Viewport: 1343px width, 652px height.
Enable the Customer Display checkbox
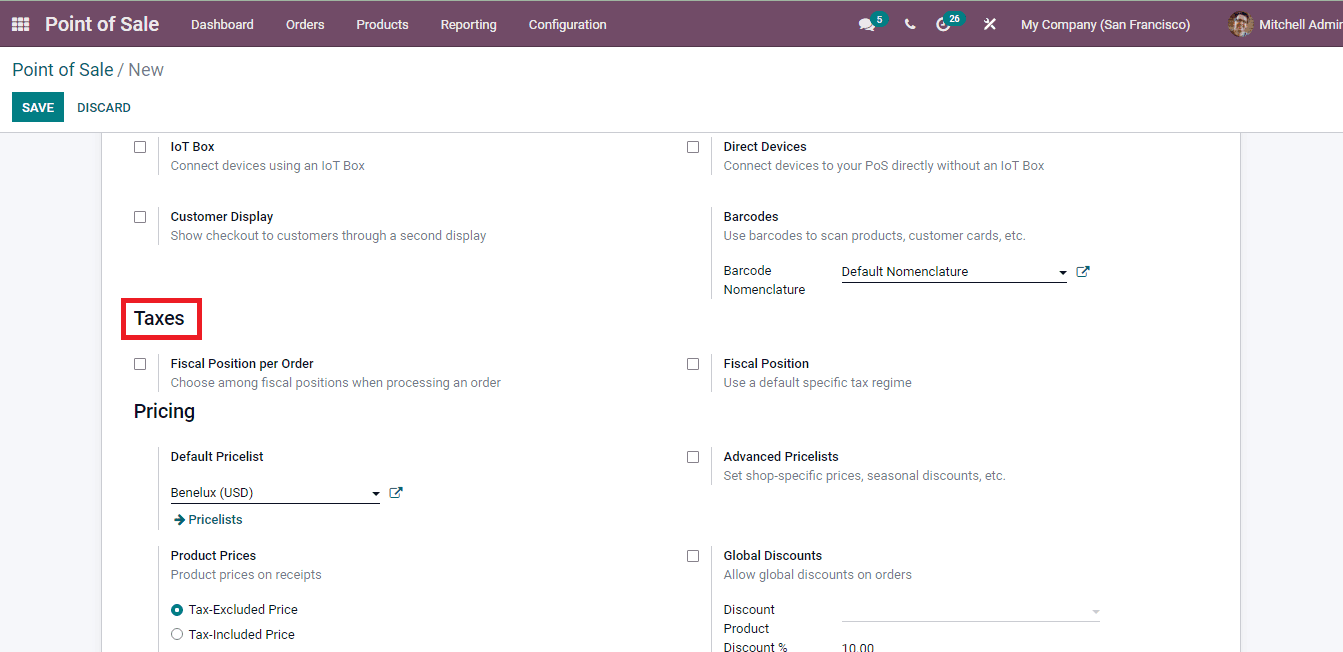pyautogui.click(x=140, y=216)
